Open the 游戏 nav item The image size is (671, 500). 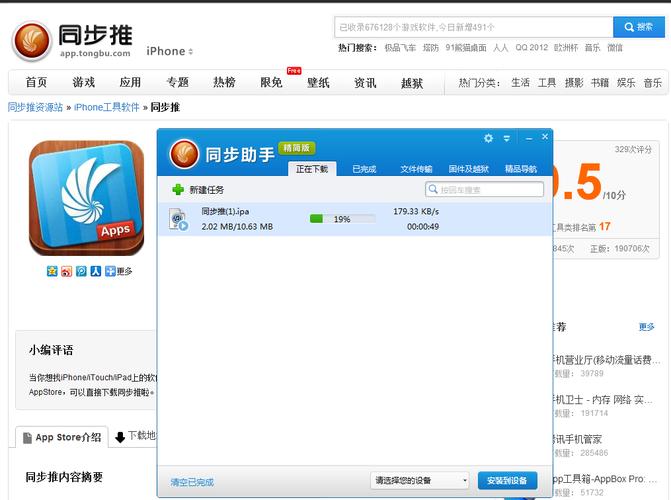click(x=83, y=82)
